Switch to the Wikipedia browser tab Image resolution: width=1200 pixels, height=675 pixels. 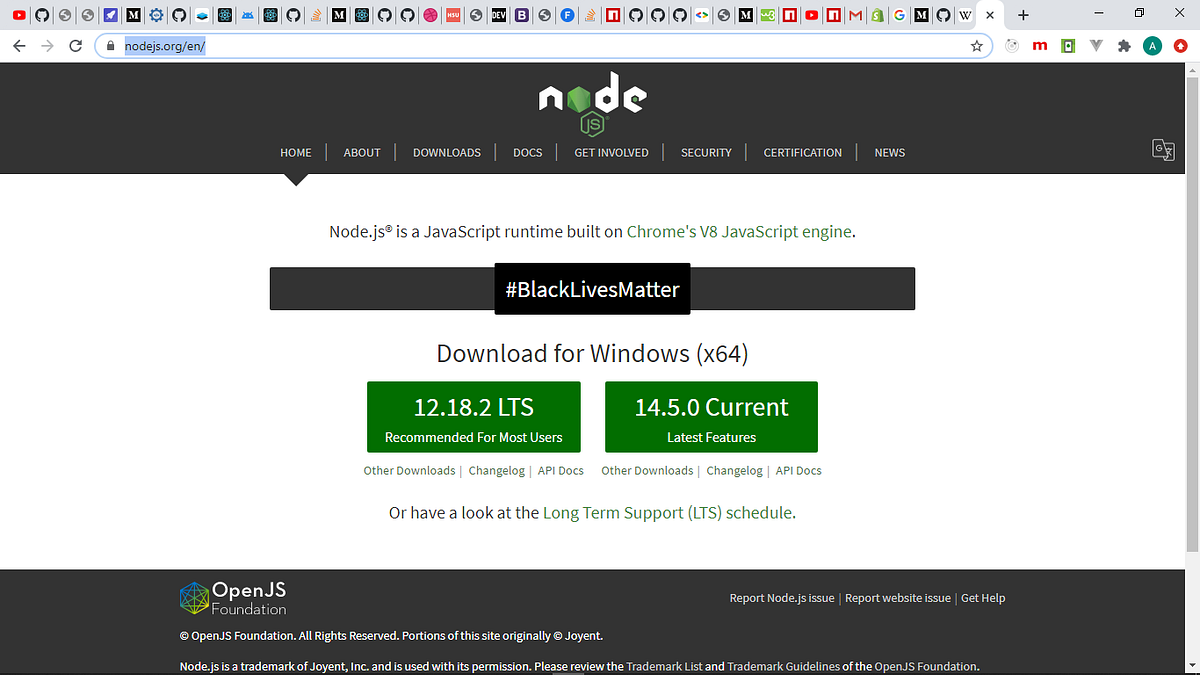965,14
